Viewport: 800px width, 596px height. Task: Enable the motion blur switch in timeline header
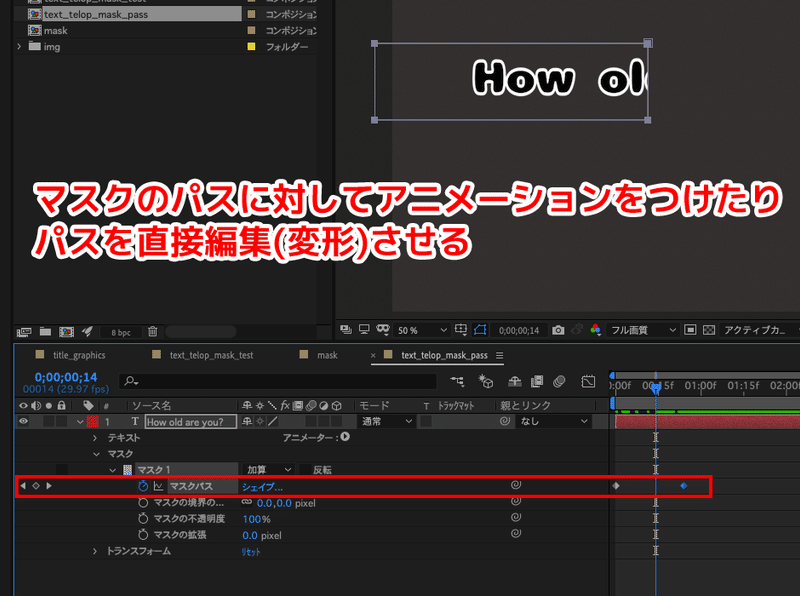(311, 403)
